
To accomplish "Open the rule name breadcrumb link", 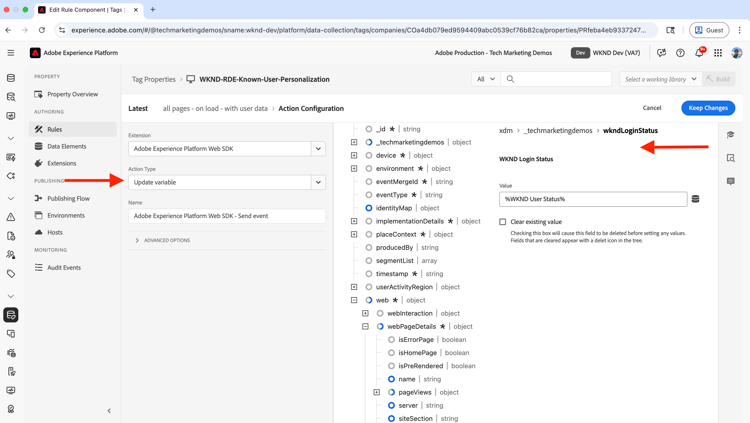I will click(x=215, y=109).
